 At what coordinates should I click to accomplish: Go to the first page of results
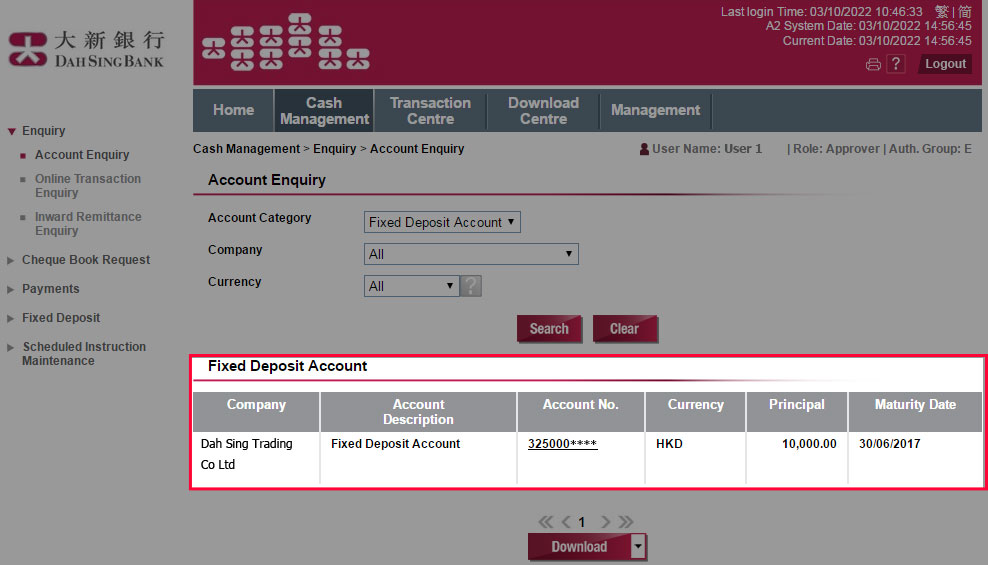(546, 522)
